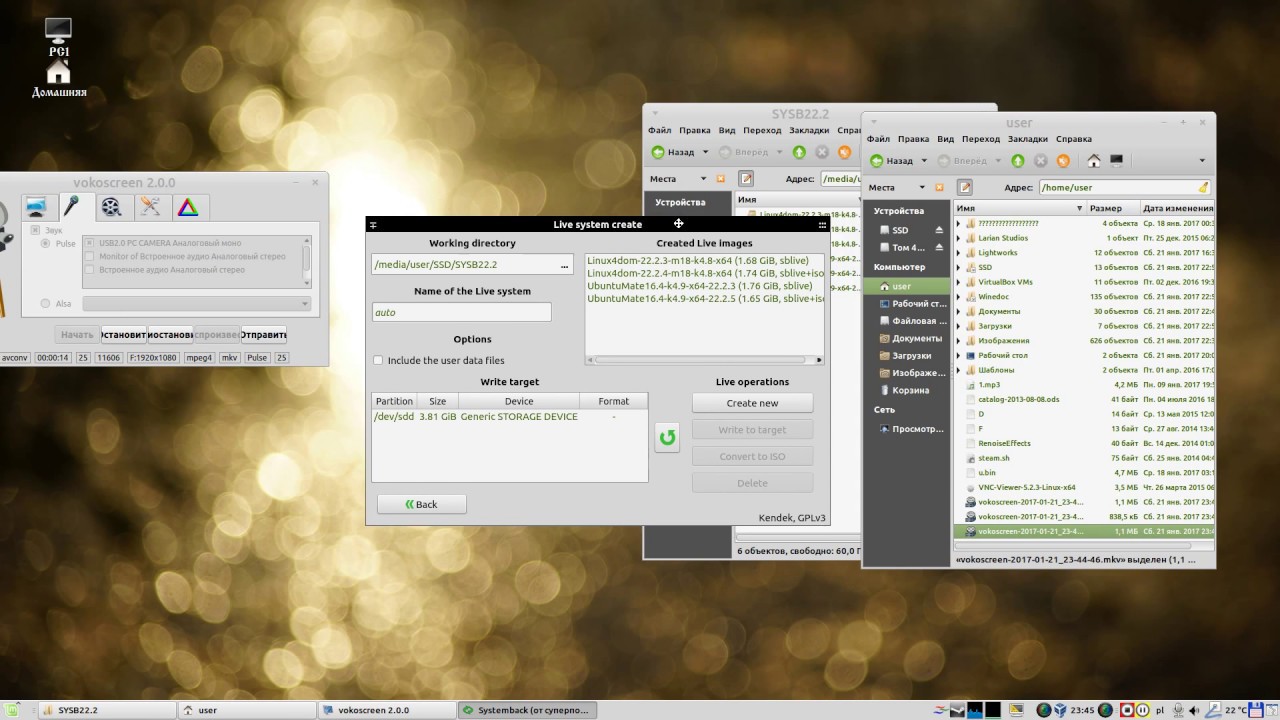Toggle Встроенное аудио Аналоговый стерео checkbox
This screenshot has height=720, width=1280.
point(90,269)
